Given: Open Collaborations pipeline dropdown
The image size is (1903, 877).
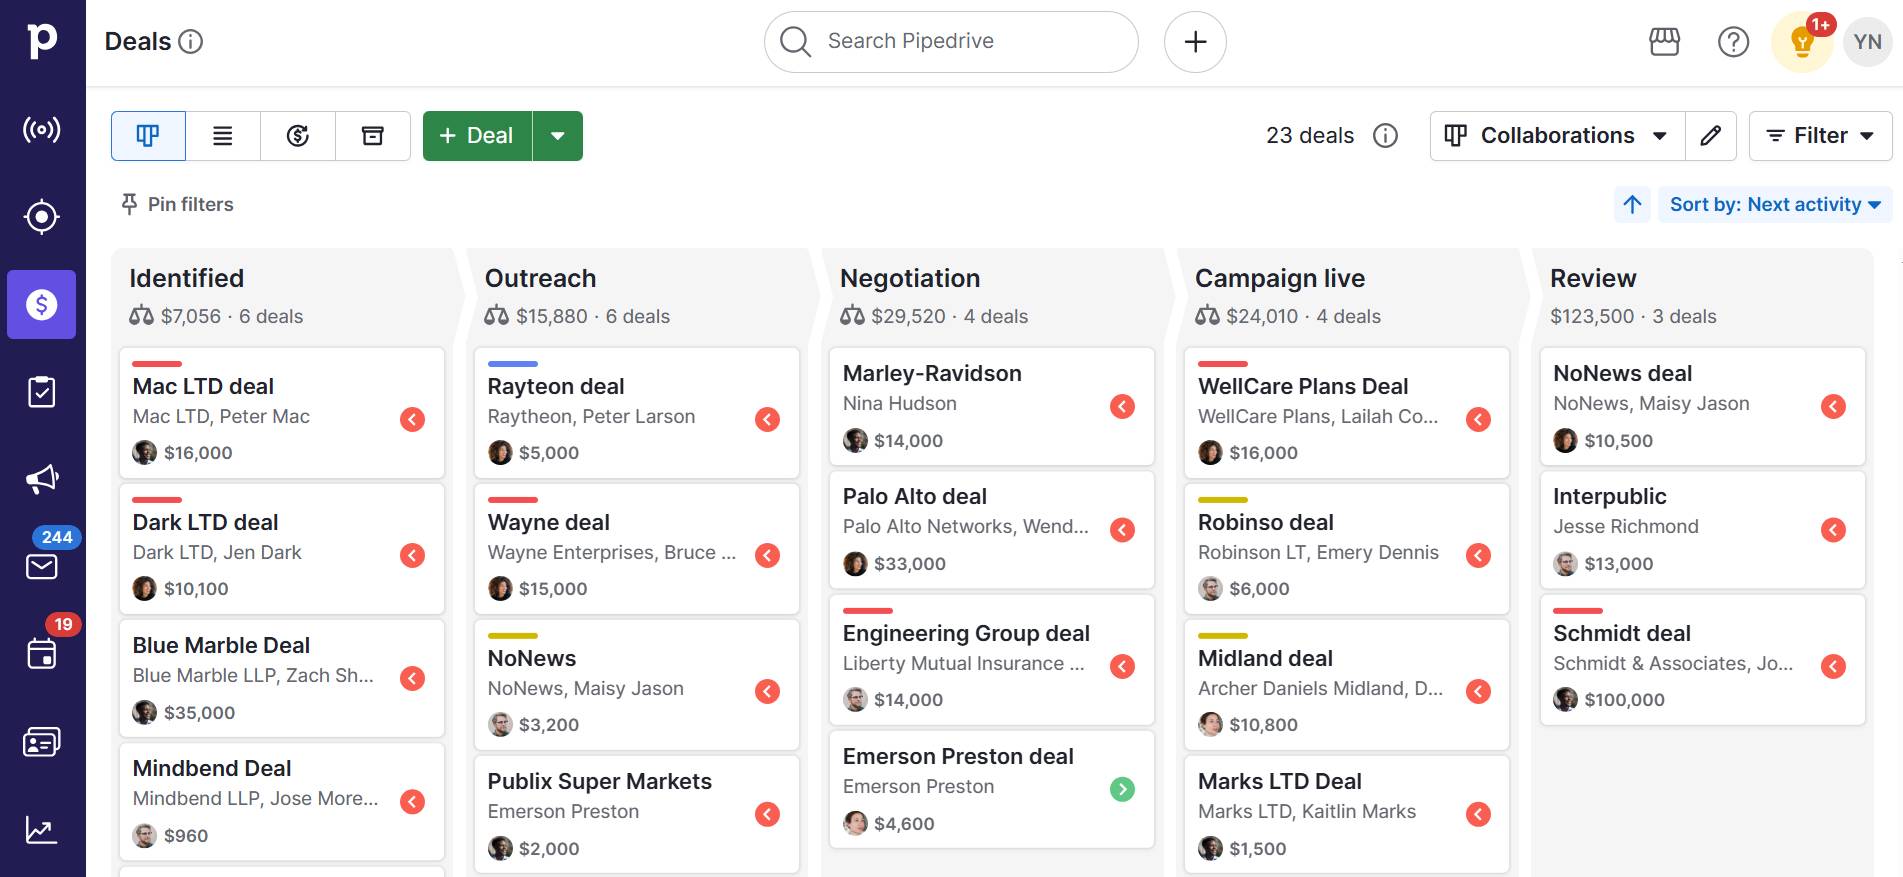Looking at the screenshot, I should point(1558,136).
